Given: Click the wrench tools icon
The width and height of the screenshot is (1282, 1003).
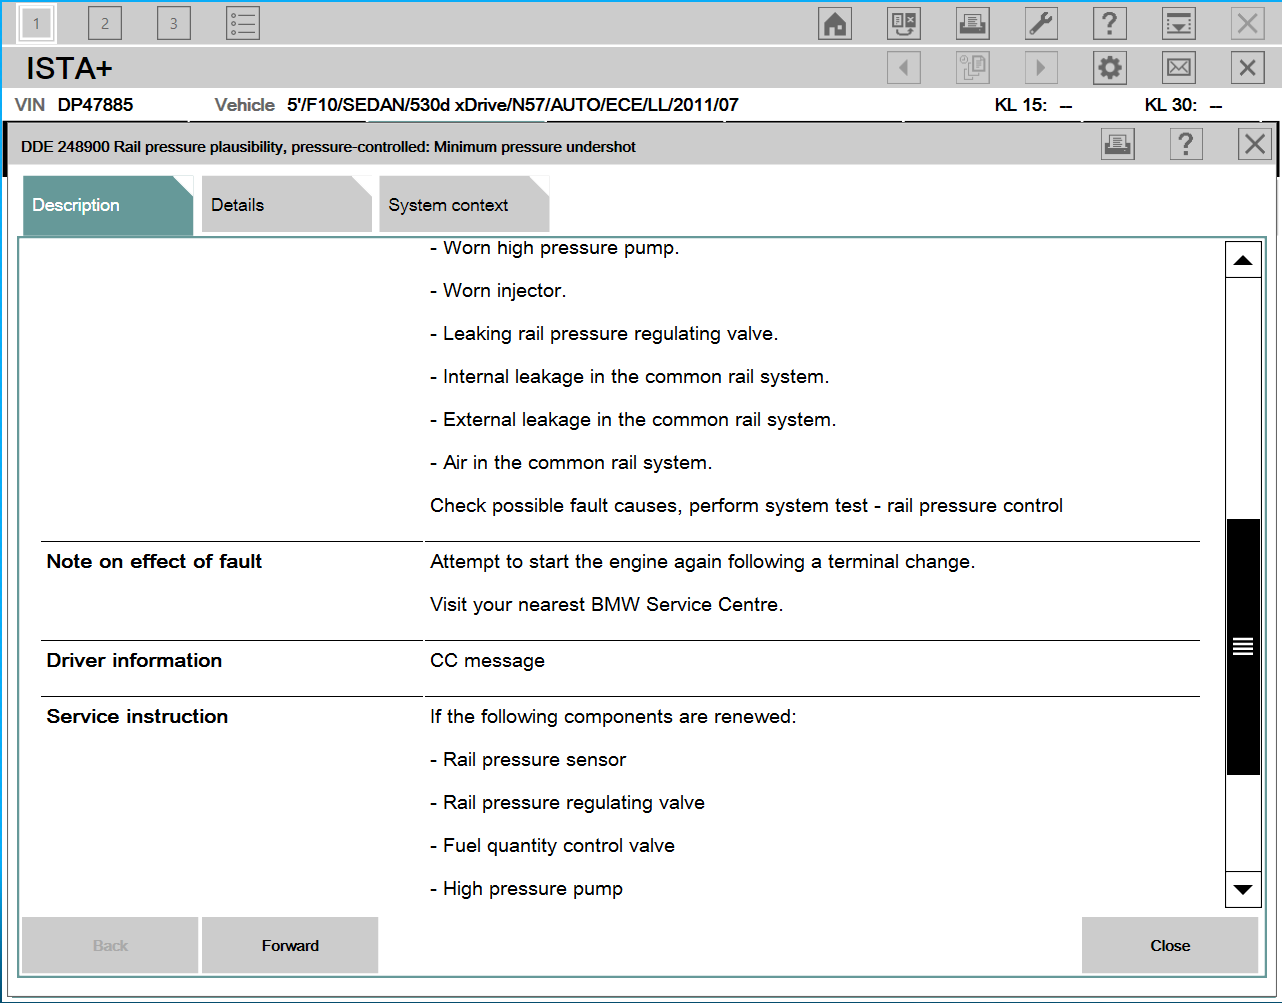Looking at the screenshot, I should tap(1041, 23).
